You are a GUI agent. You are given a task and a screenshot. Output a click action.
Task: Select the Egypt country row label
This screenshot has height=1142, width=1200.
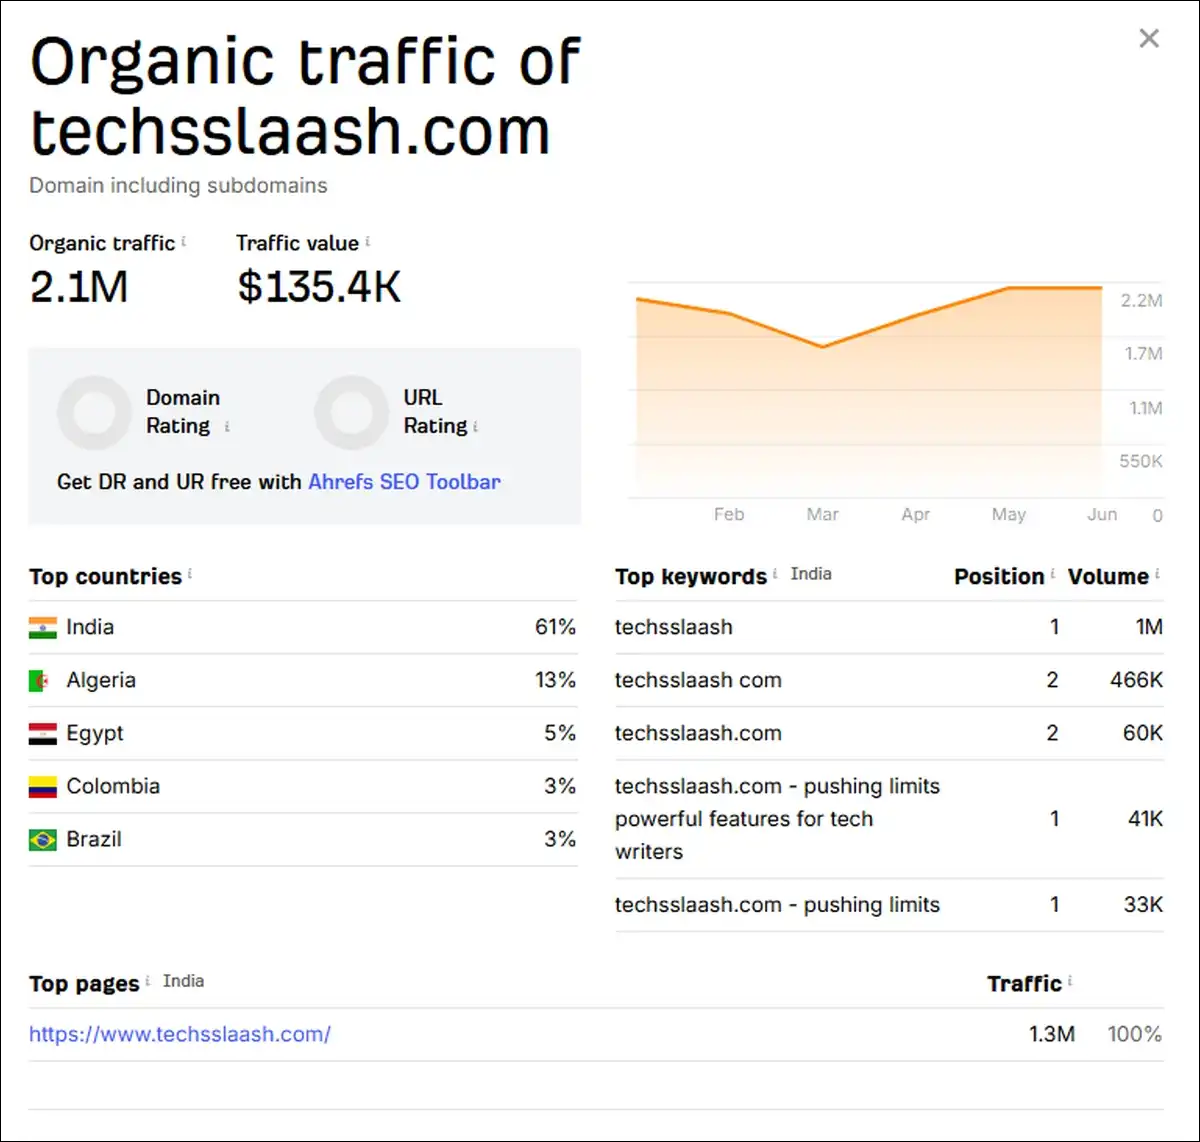[x=95, y=733]
